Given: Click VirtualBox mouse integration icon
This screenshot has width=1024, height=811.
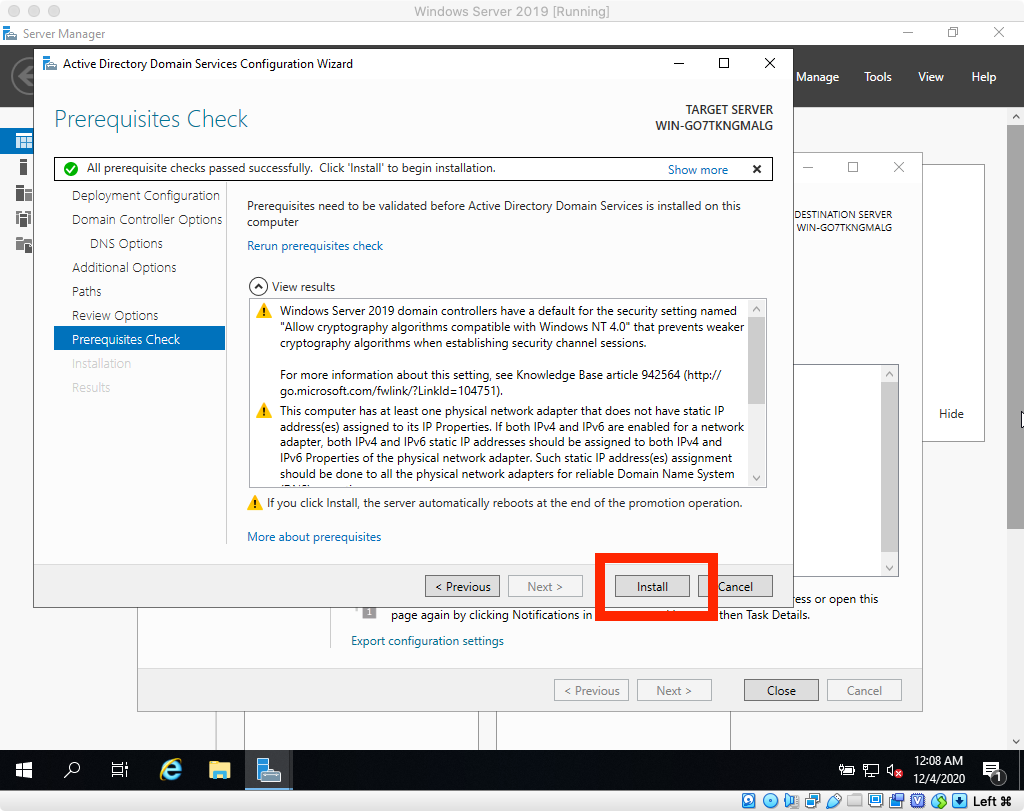Looking at the screenshot, I should tap(939, 801).
